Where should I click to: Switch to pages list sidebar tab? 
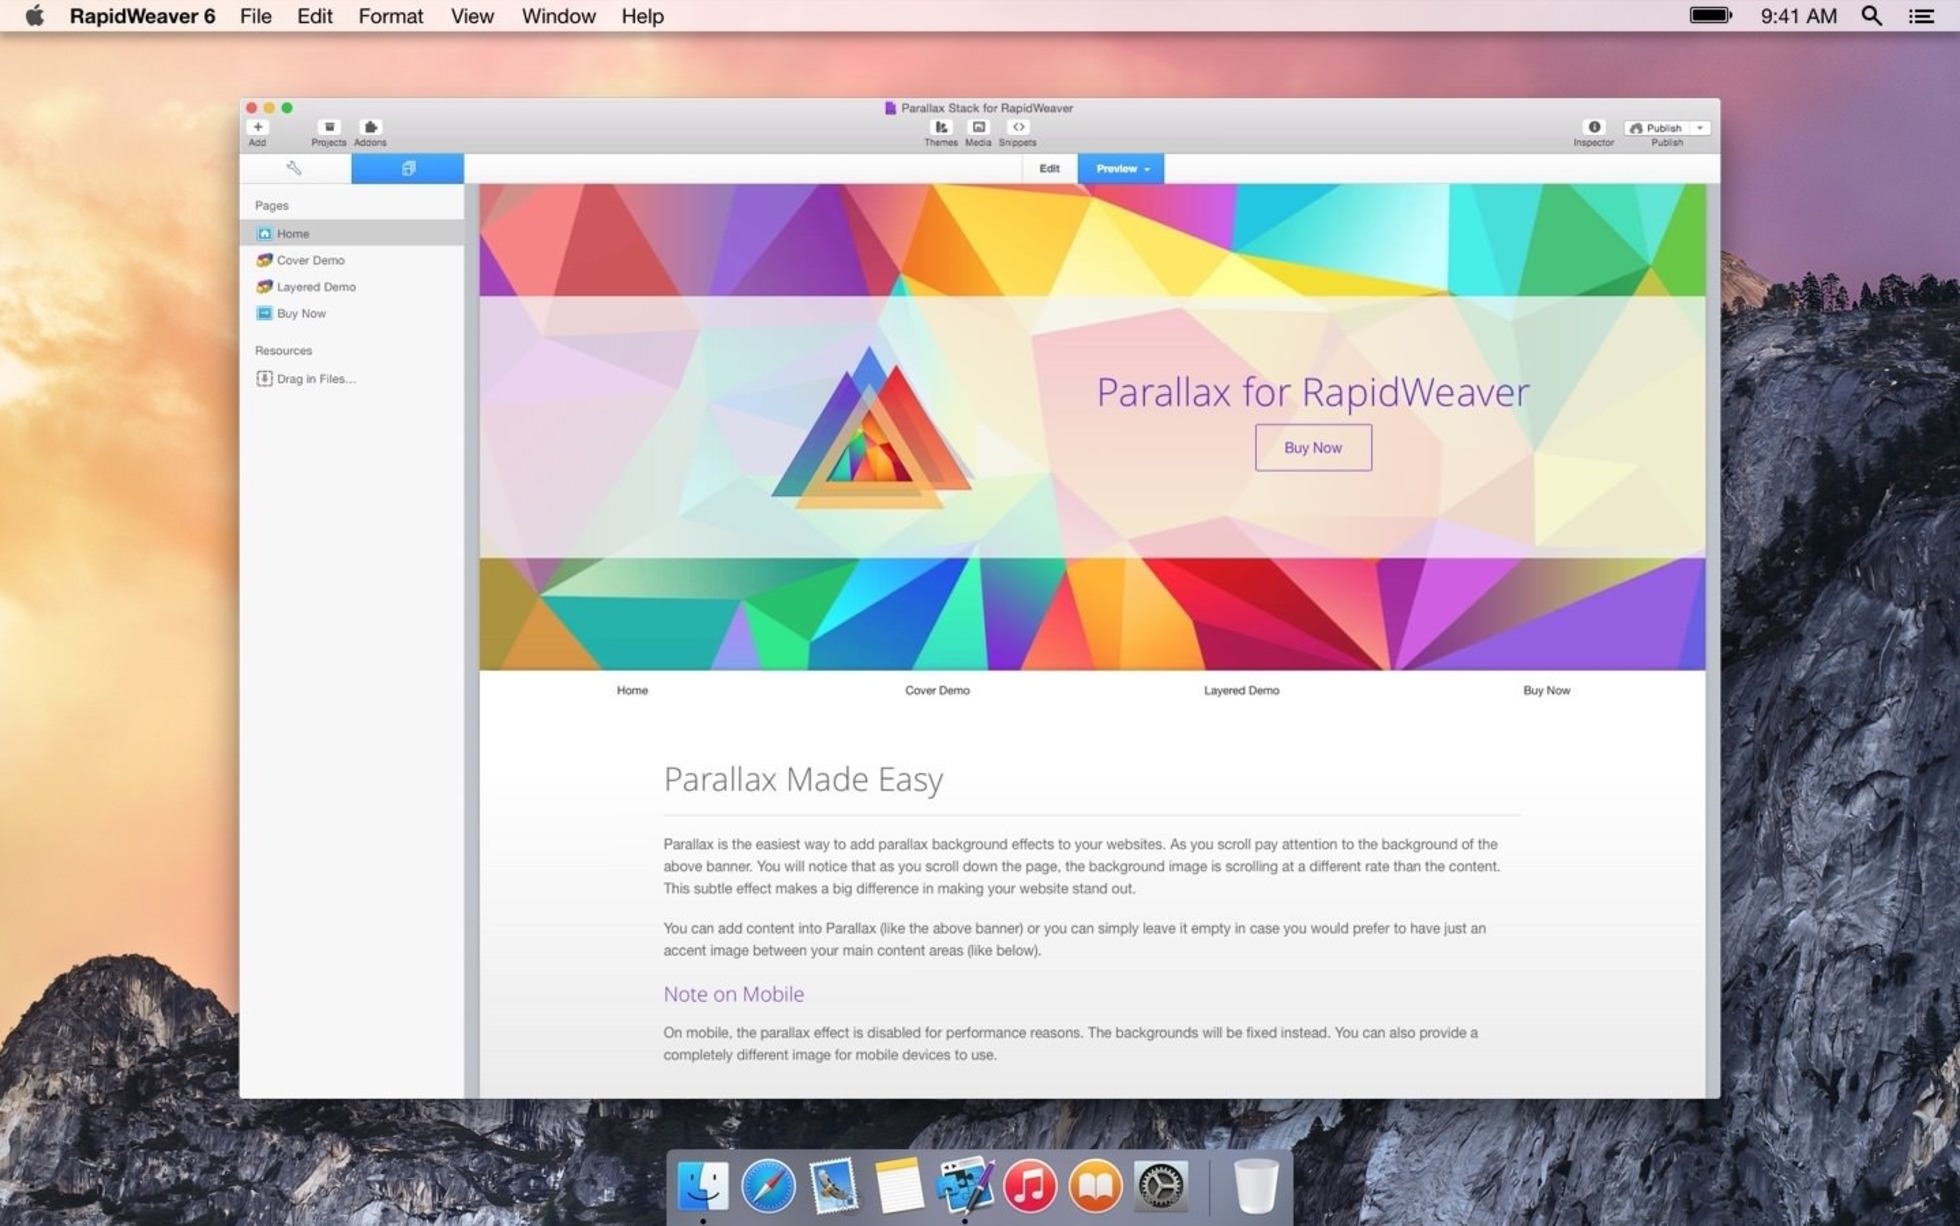[408, 168]
